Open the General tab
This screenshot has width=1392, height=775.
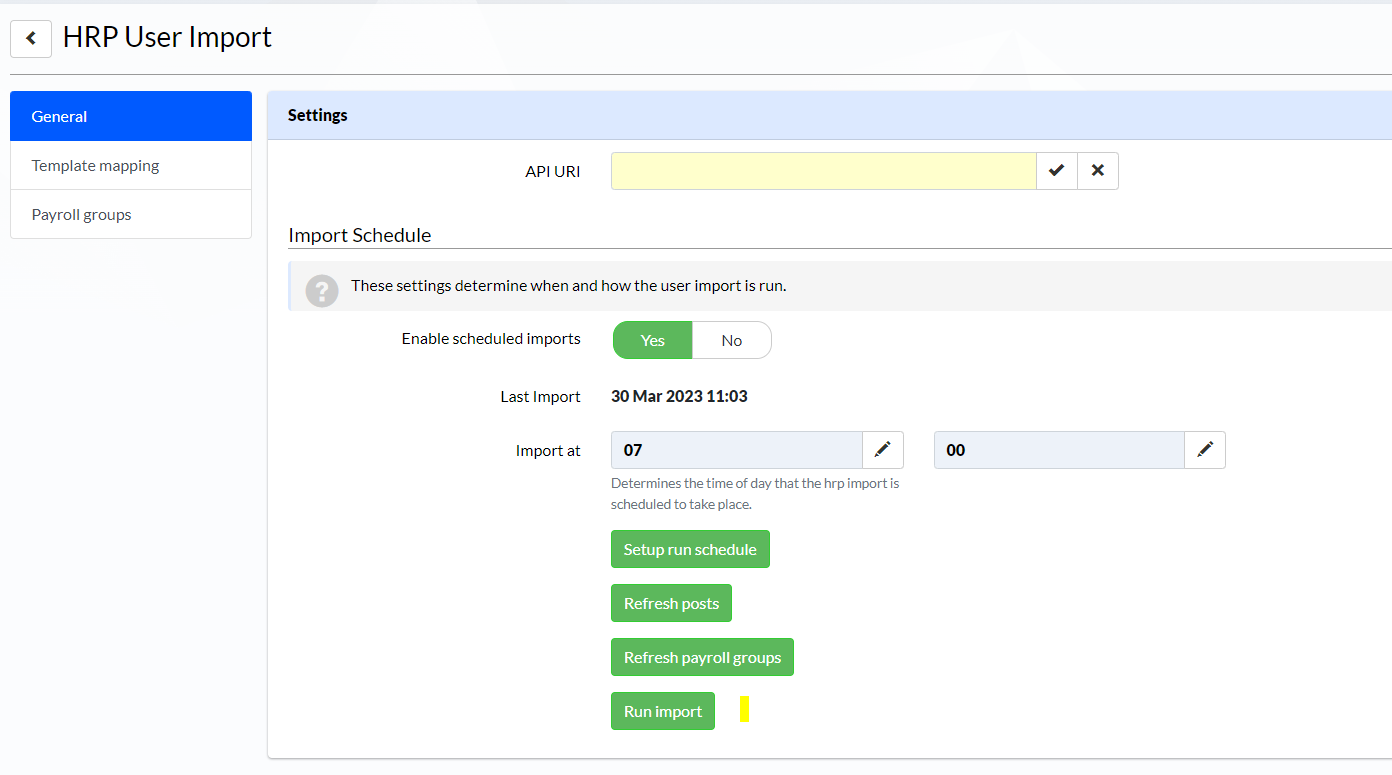coord(131,116)
